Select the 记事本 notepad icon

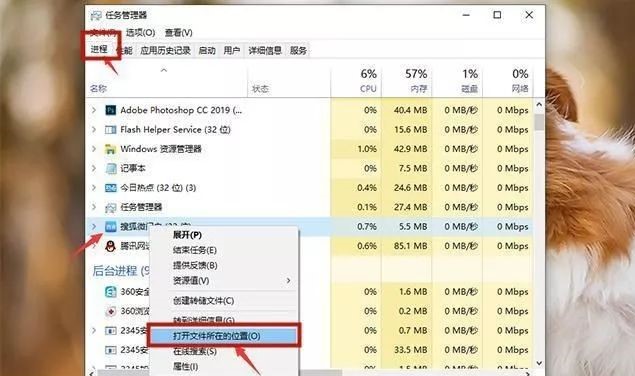click(x=111, y=168)
